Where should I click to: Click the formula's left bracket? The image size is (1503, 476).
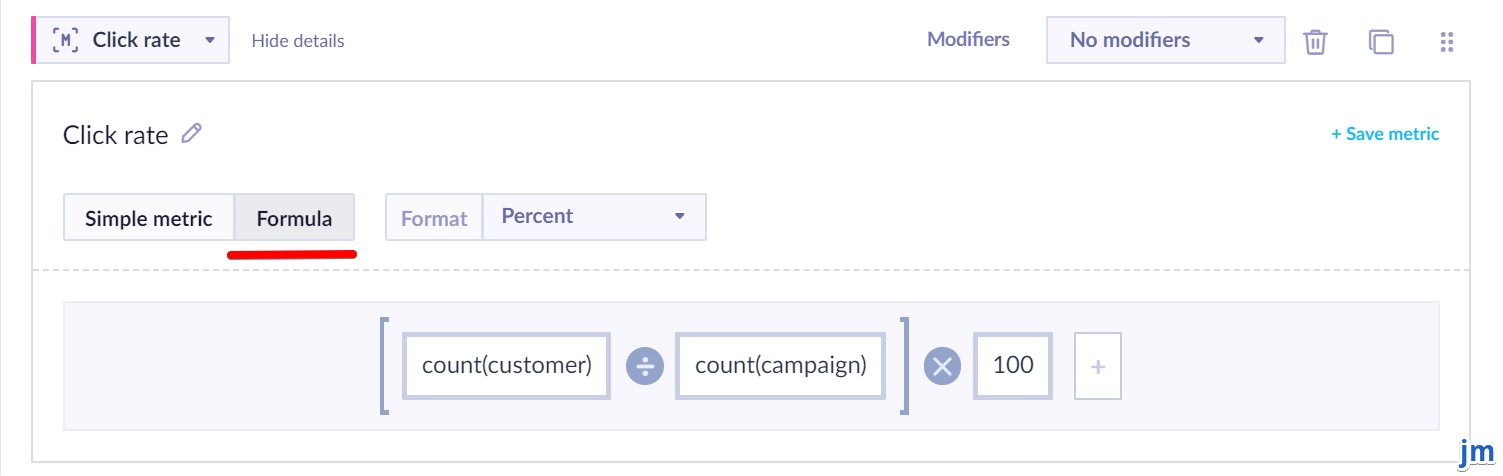coord(386,366)
